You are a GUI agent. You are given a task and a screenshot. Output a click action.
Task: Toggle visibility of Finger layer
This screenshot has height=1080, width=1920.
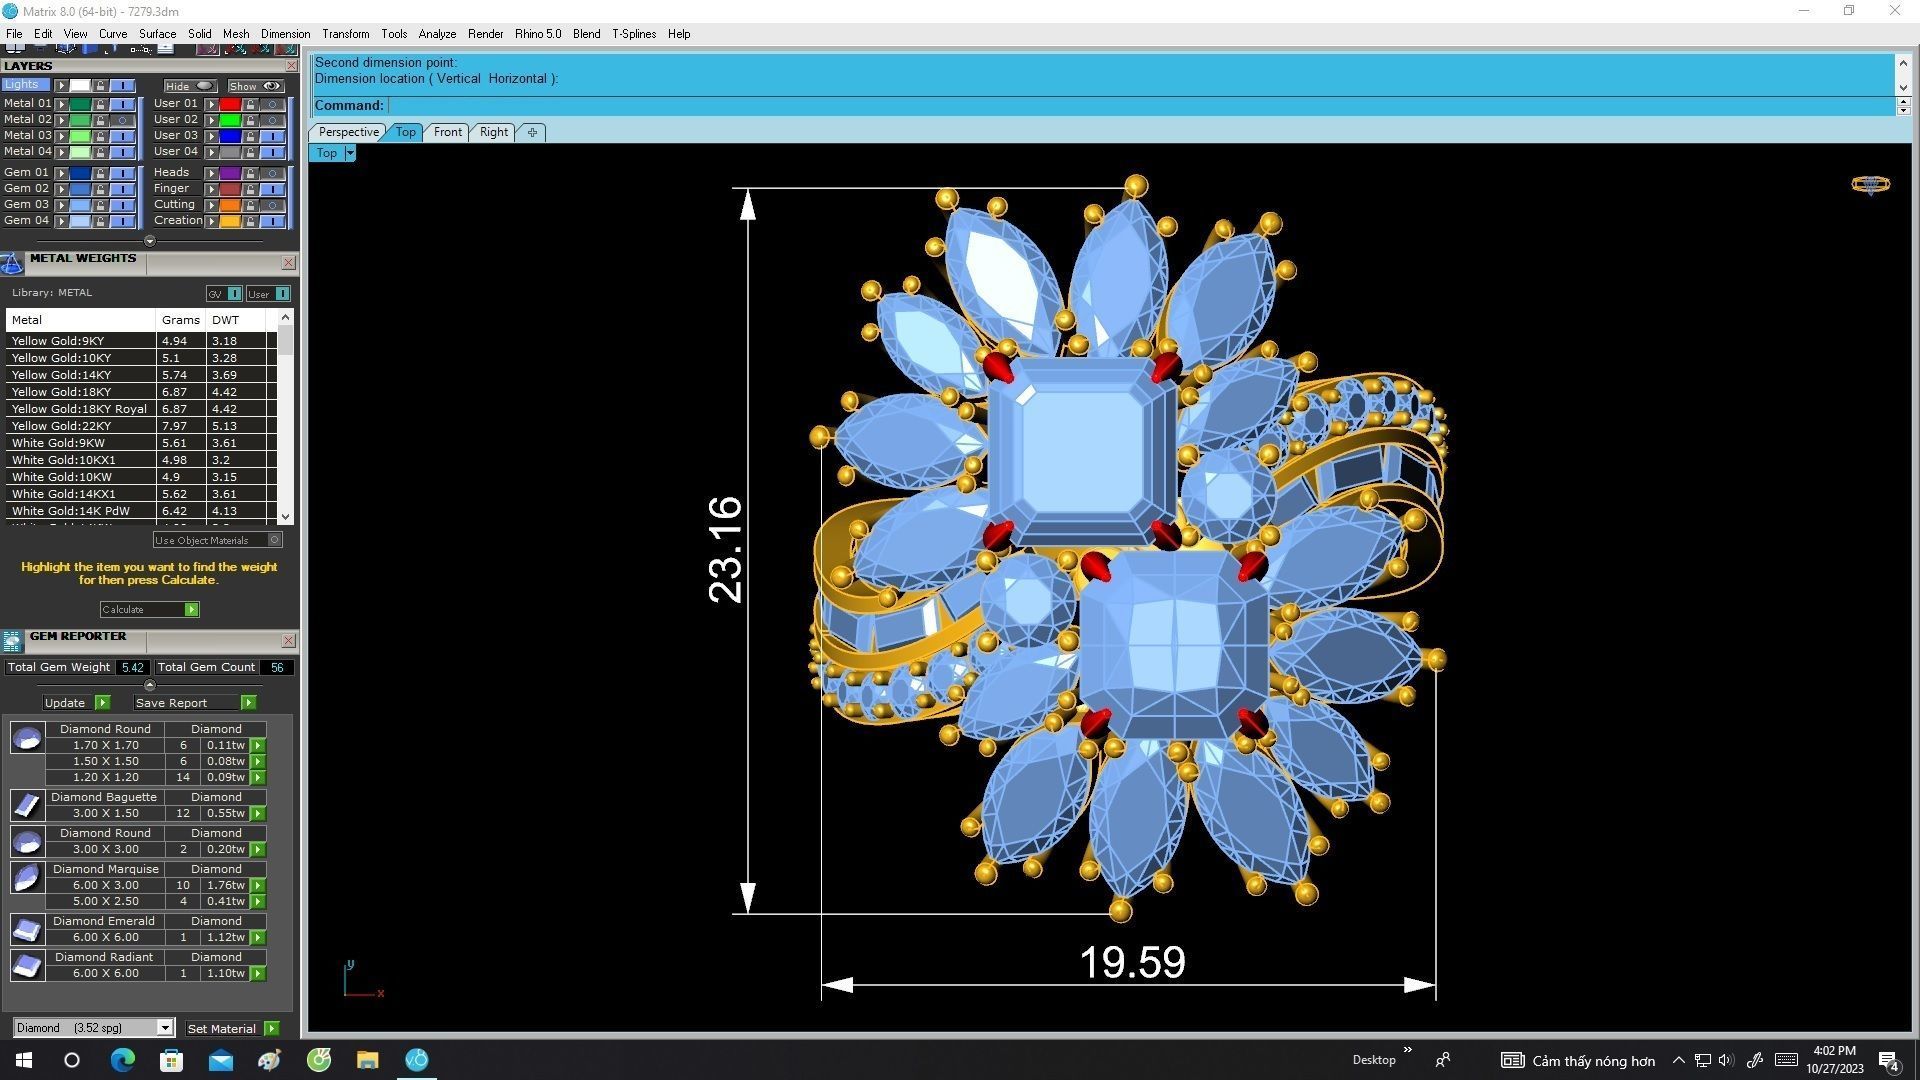(x=272, y=189)
